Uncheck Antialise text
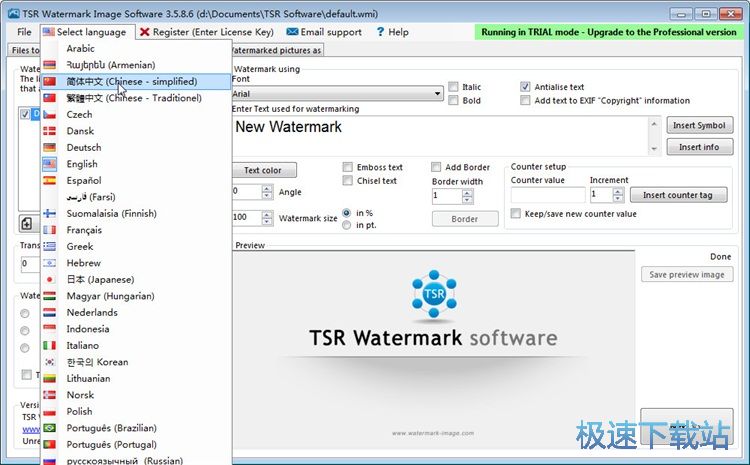Screen dimensions: 750x465 point(525,87)
